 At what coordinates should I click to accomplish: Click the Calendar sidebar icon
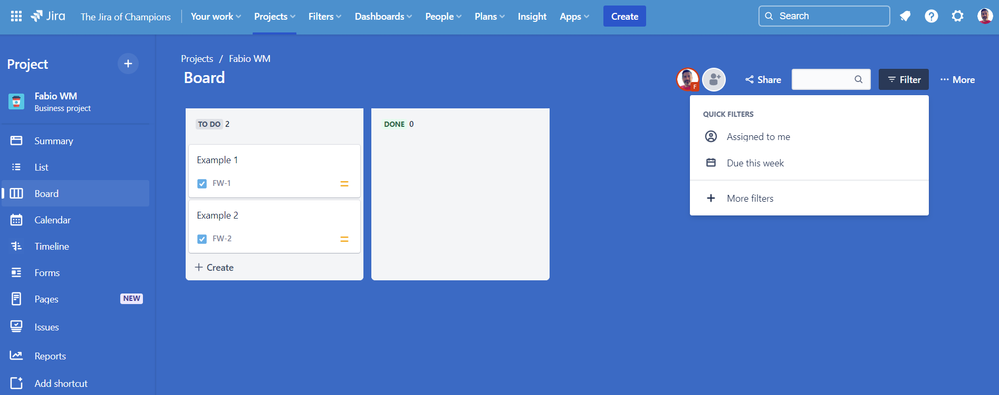click(x=17, y=220)
